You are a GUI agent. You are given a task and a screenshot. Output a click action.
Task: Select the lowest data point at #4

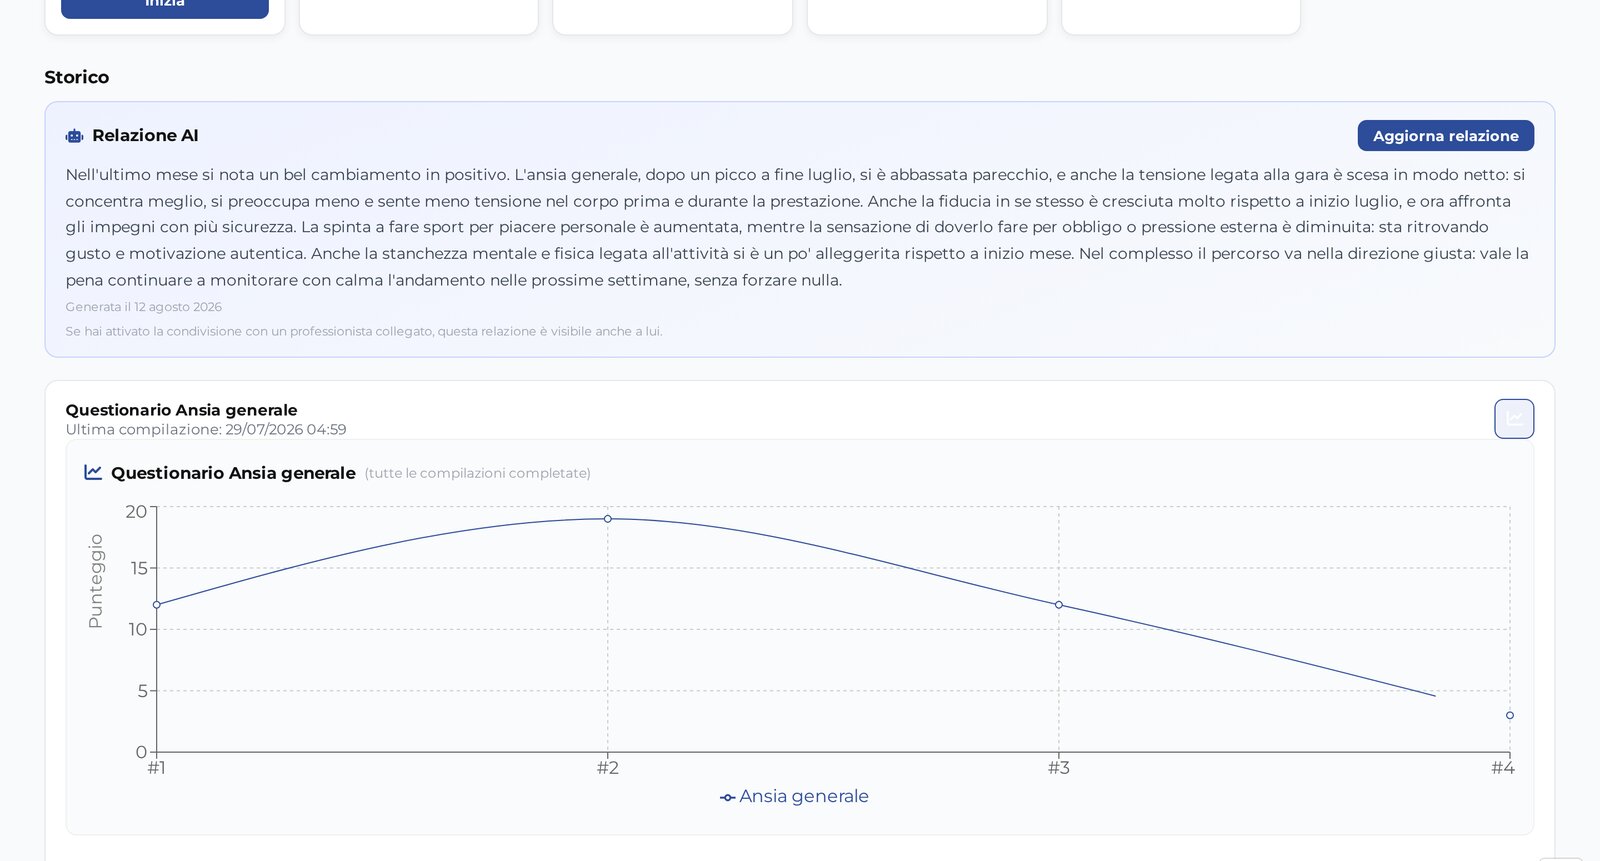(x=1510, y=715)
